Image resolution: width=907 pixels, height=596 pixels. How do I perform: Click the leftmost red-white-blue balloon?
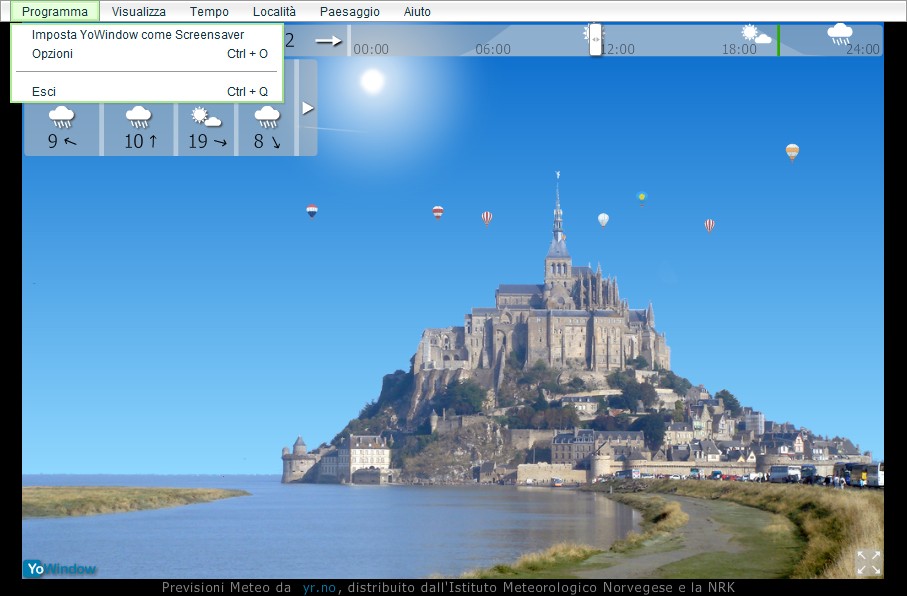pyautogui.click(x=312, y=211)
